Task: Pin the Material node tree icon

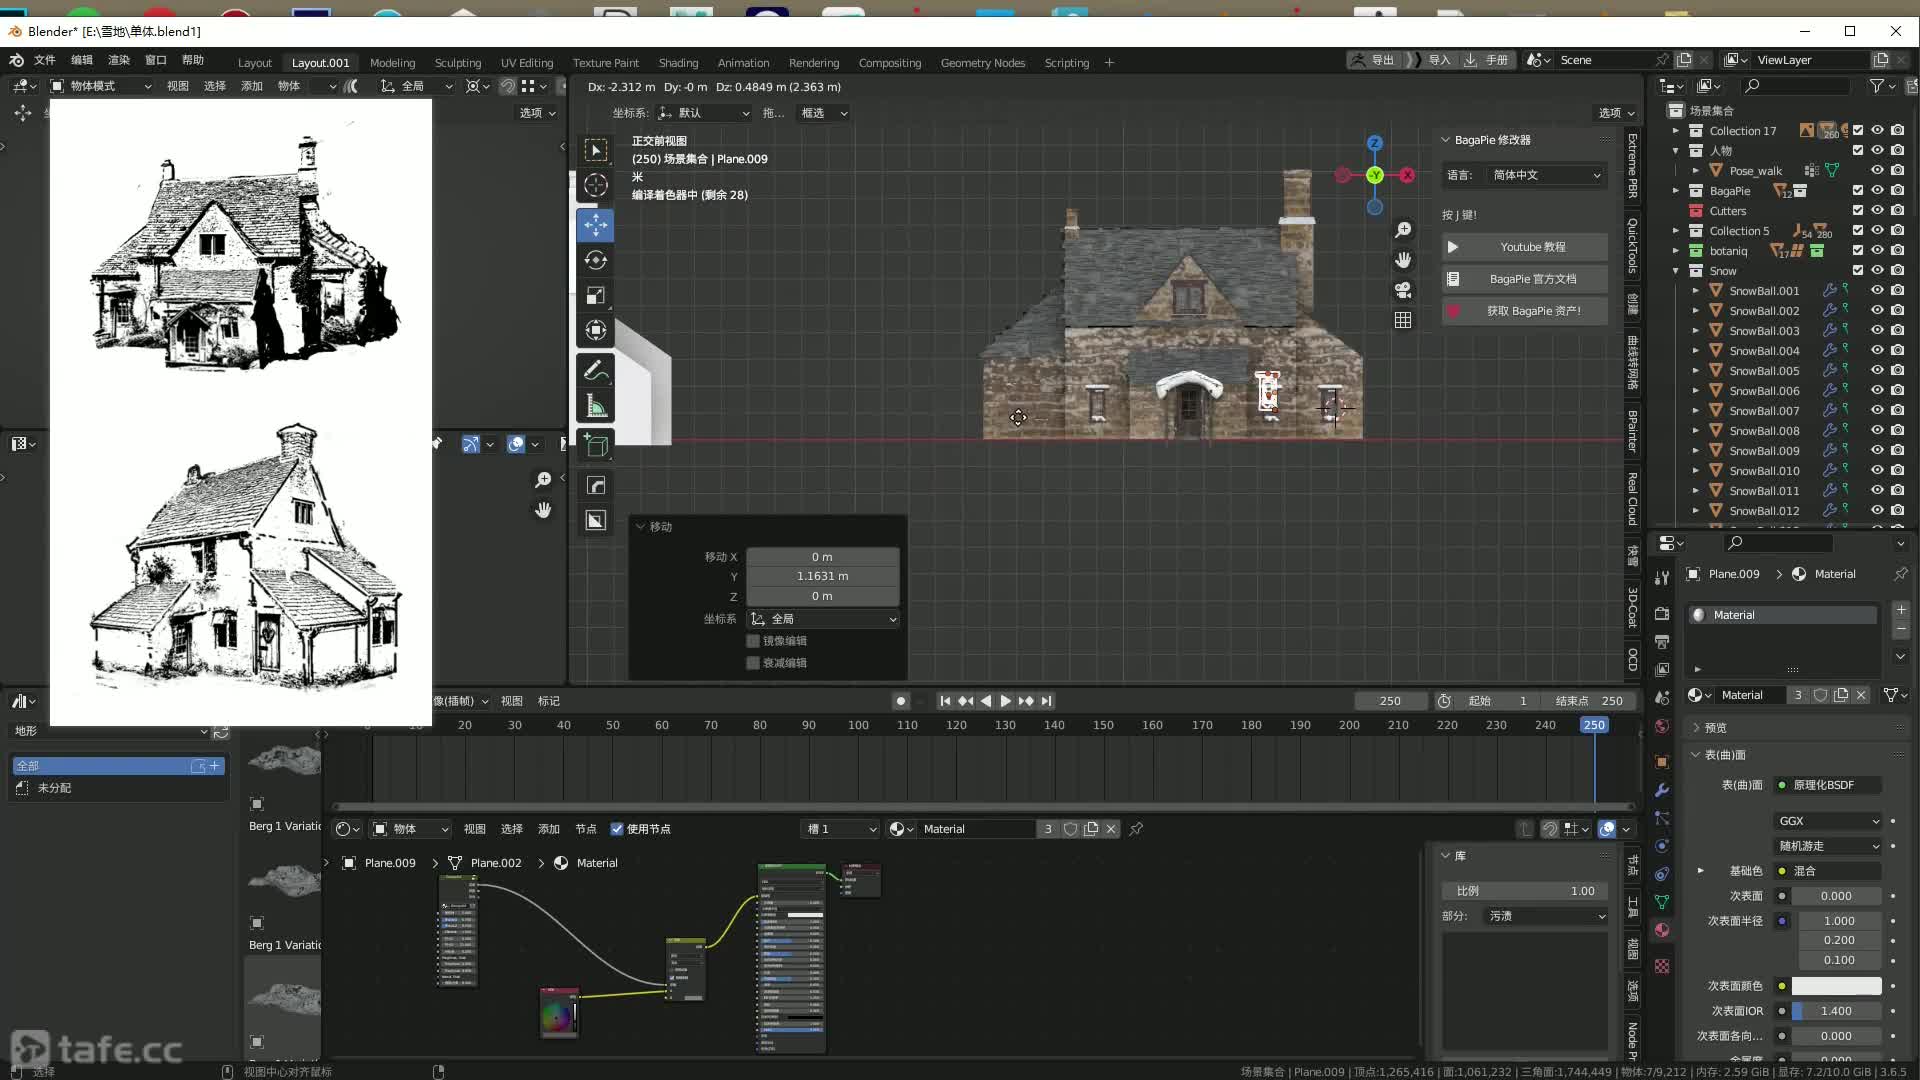Action: click(x=1136, y=829)
